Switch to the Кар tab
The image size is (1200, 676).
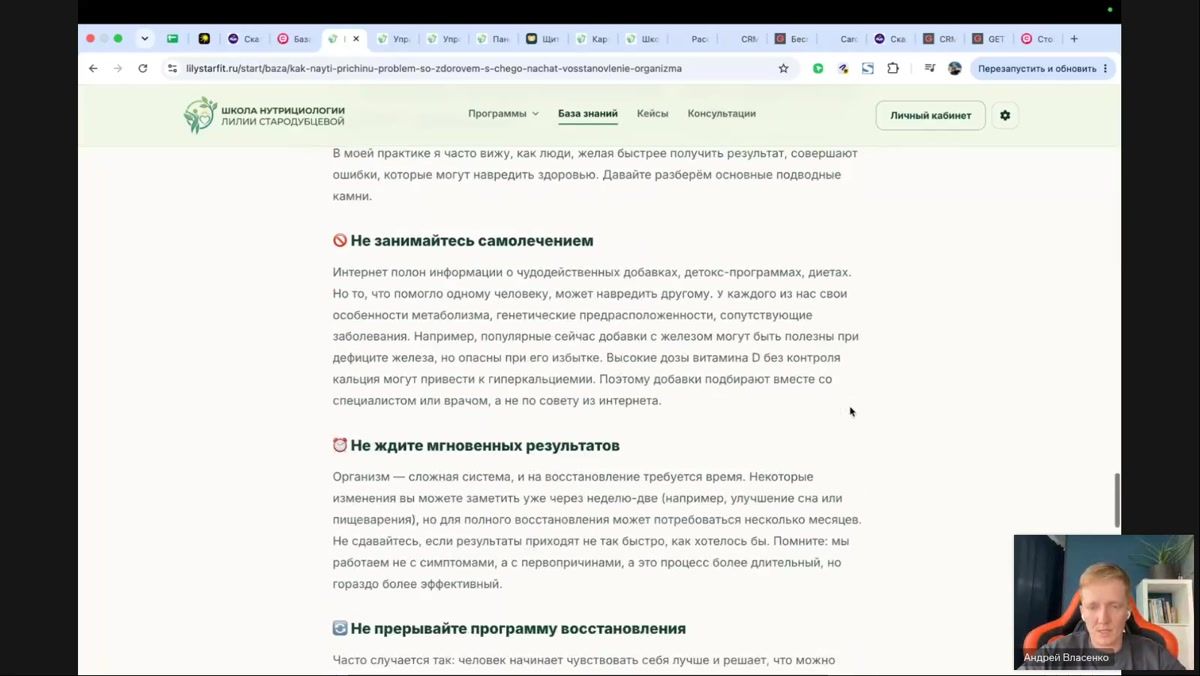593,39
